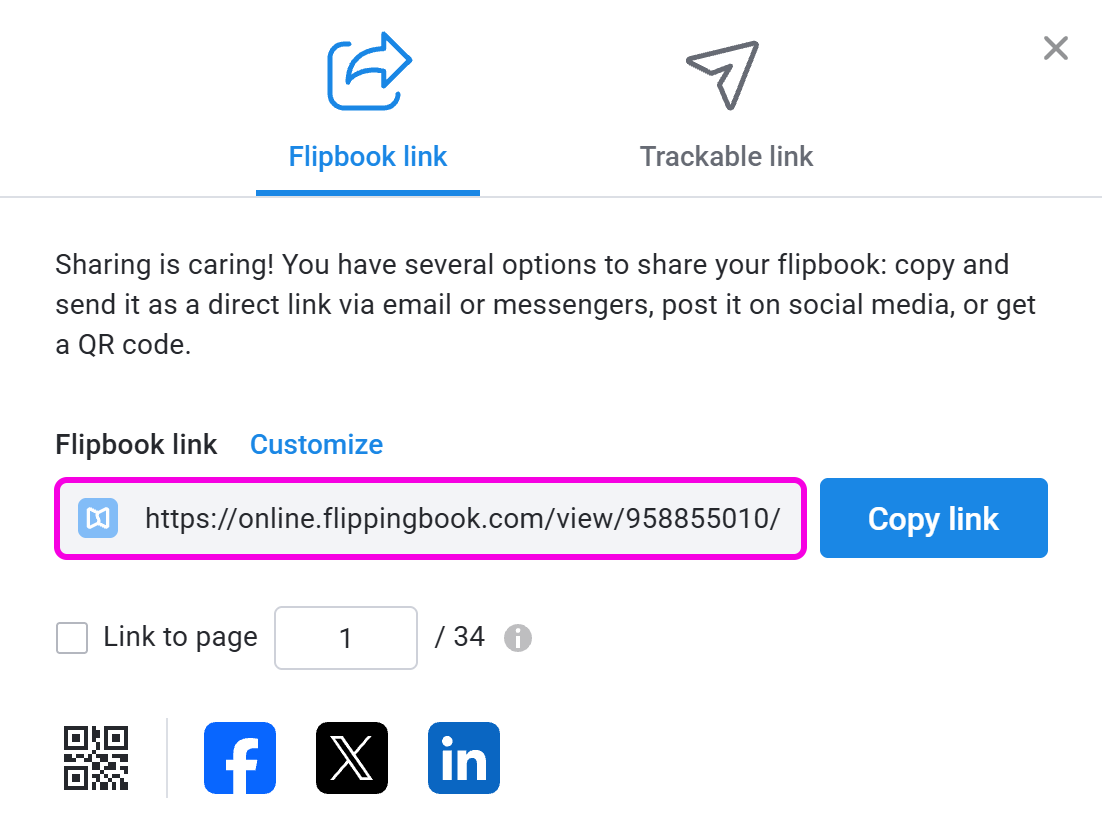Click the flipbook URL text field
This screenshot has height=836, width=1102.
click(460, 518)
